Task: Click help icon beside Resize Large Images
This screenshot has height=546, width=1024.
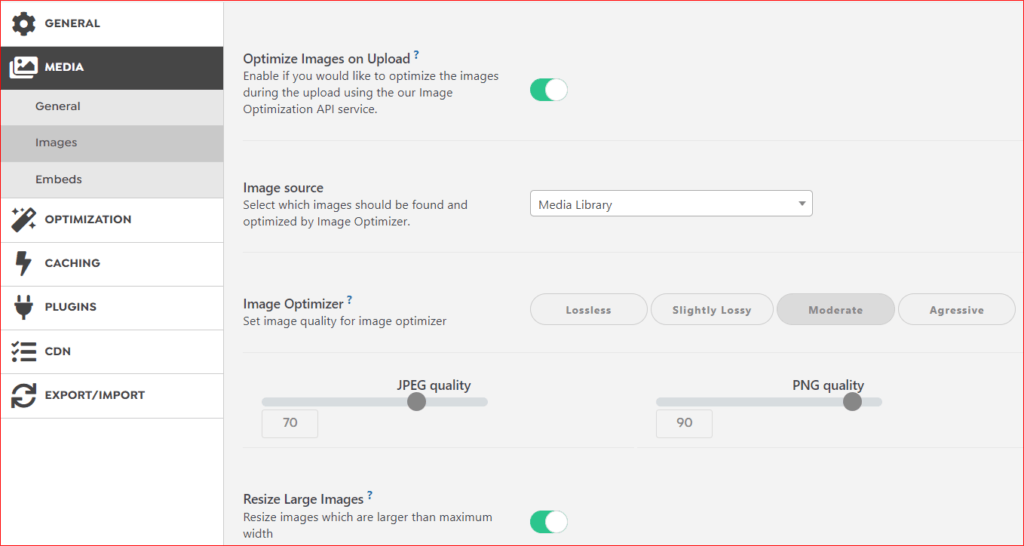Action: [x=370, y=495]
